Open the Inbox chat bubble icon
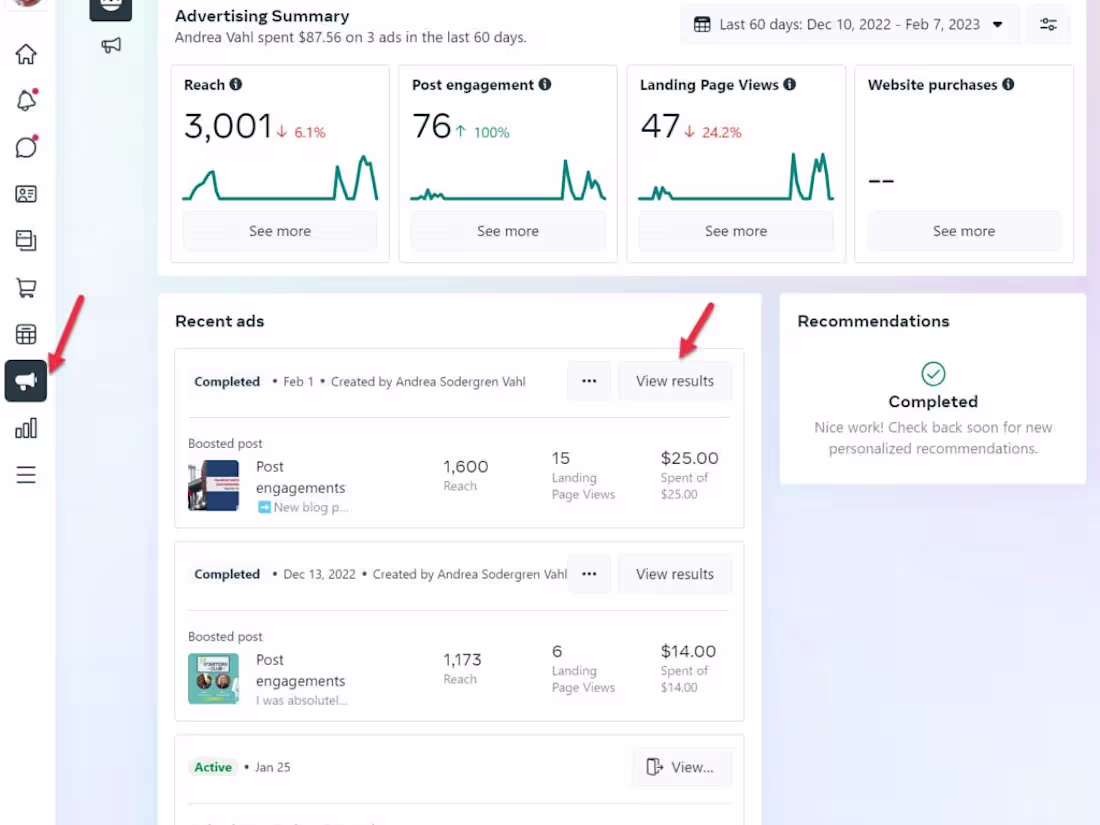Screen dimensions: 1100x825 pyautogui.click(x=26, y=147)
